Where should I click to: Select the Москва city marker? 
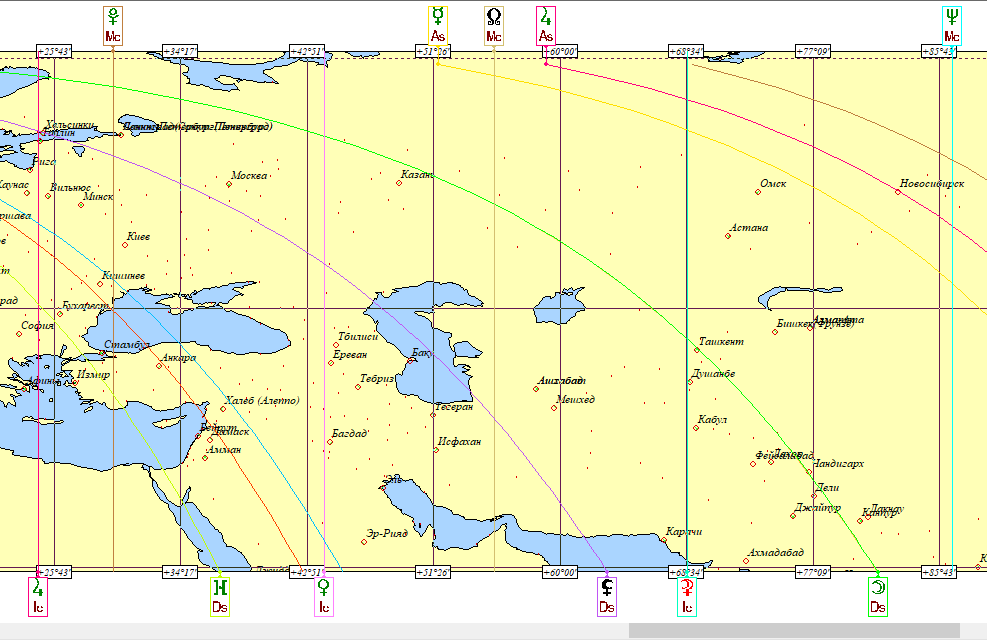(x=229, y=184)
